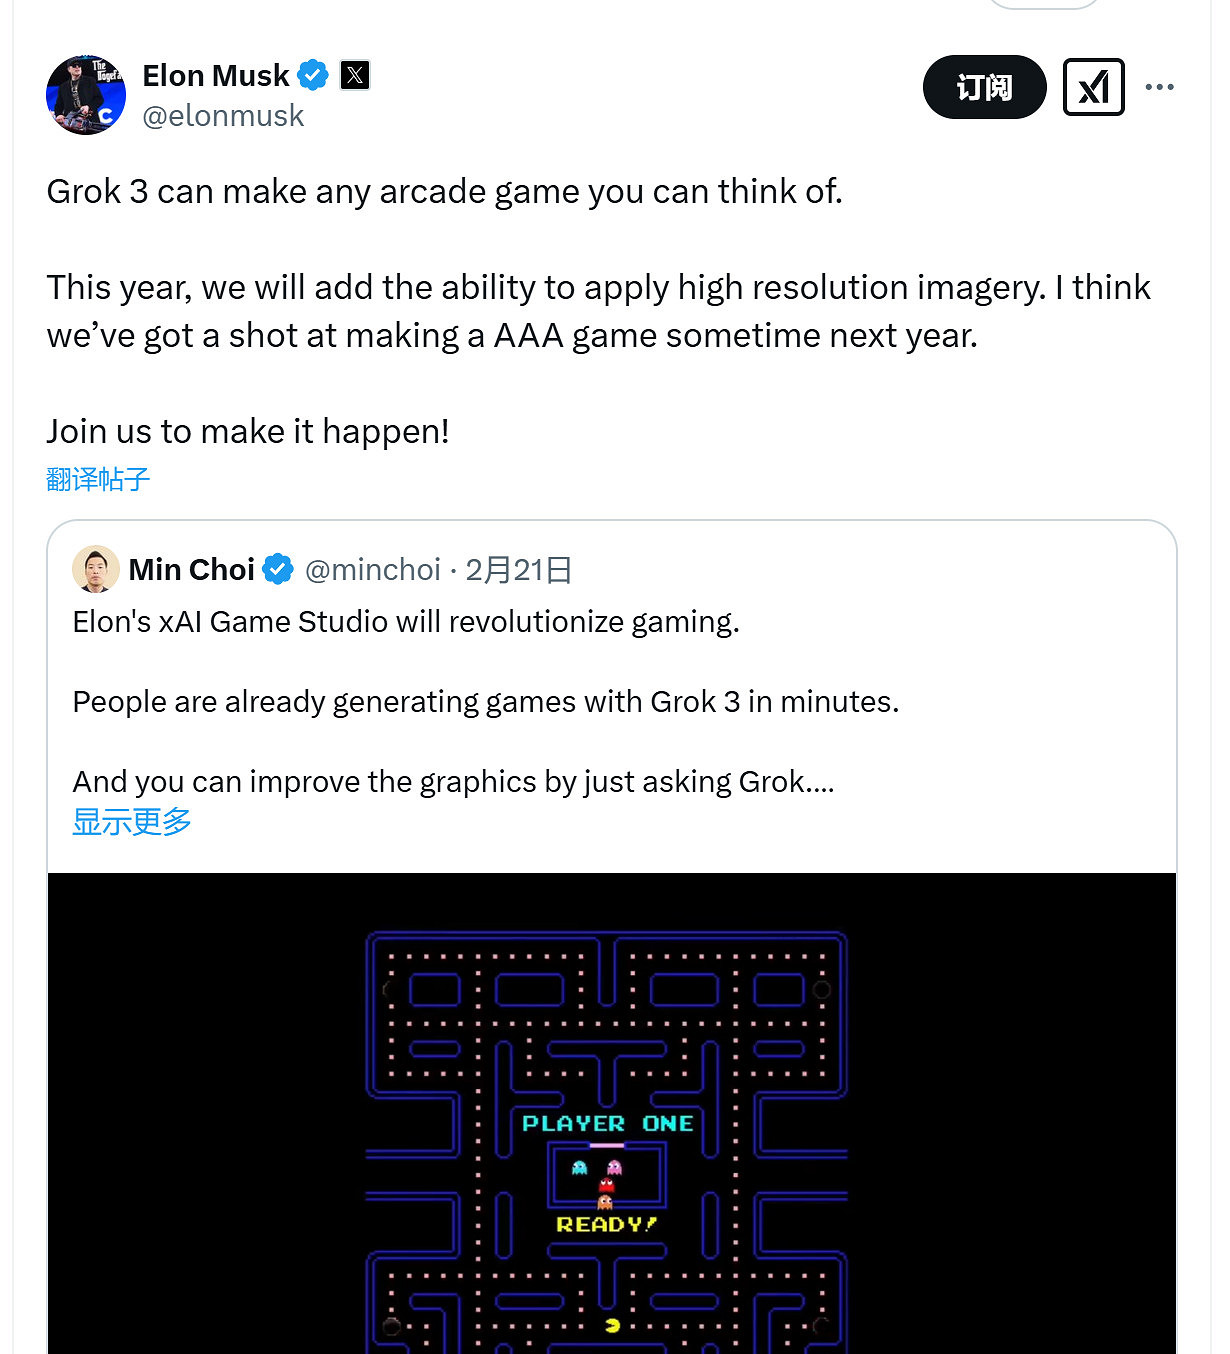Click the 订阅 subscribe button
This screenshot has width=1230, height=1354.
click(x=984, y=87)
